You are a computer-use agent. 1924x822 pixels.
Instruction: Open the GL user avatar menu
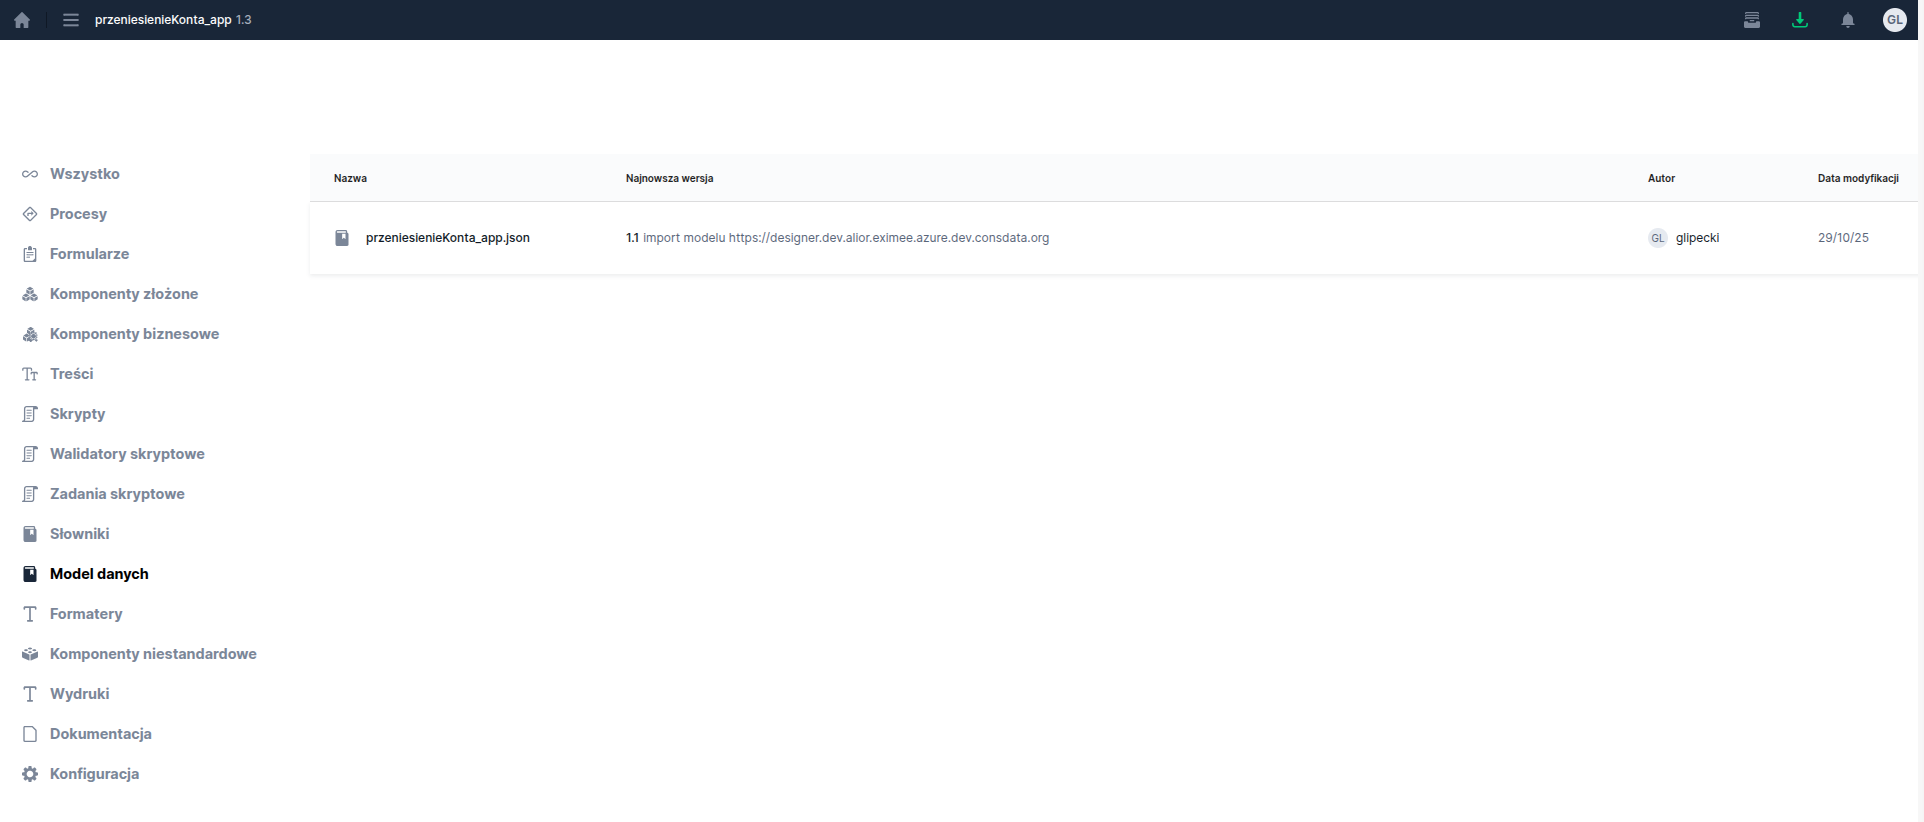(1894, 20)
